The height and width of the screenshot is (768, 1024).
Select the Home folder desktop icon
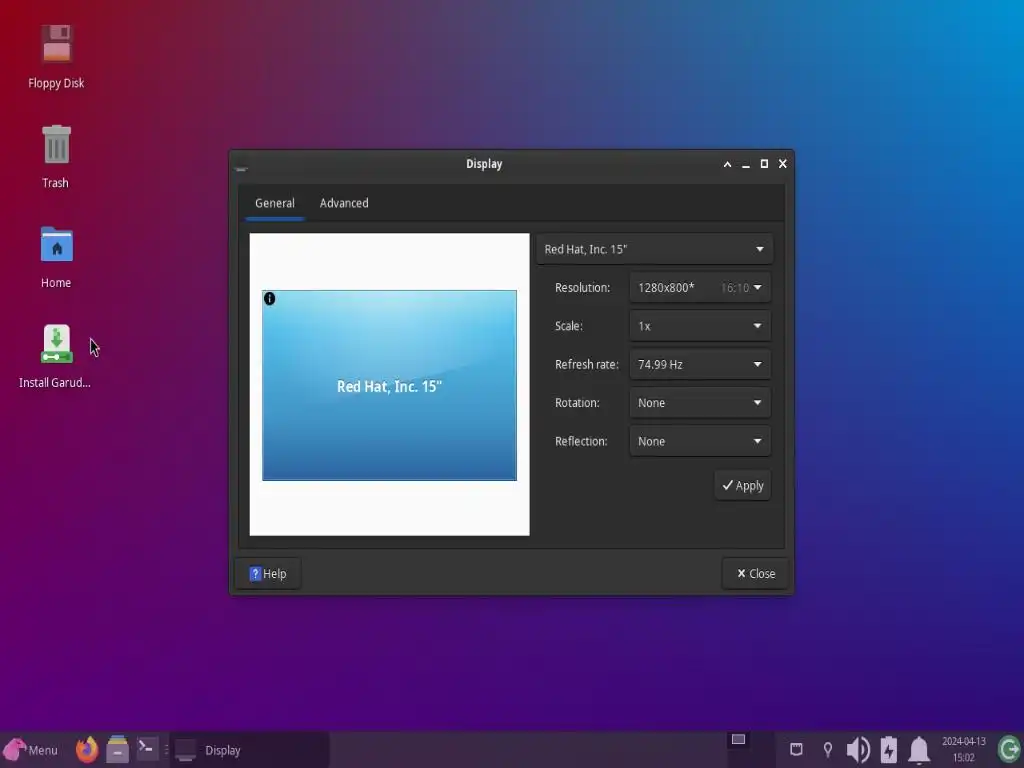point(56,244)
